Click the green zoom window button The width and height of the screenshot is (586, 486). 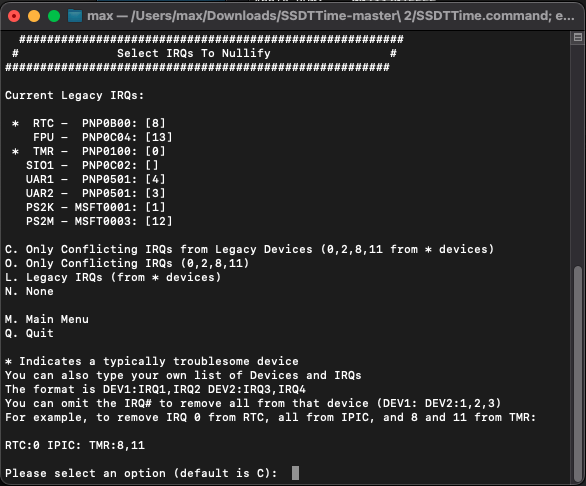click(x=54, y=16)
